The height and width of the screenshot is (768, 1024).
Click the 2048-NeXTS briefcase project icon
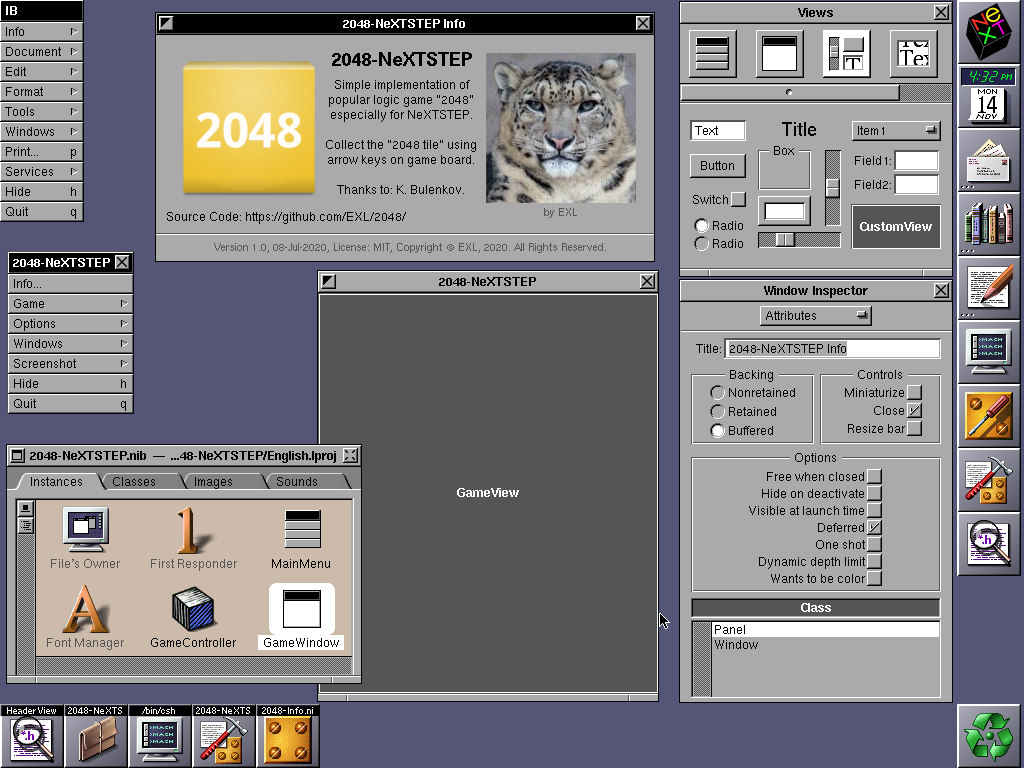pos(96,736)
